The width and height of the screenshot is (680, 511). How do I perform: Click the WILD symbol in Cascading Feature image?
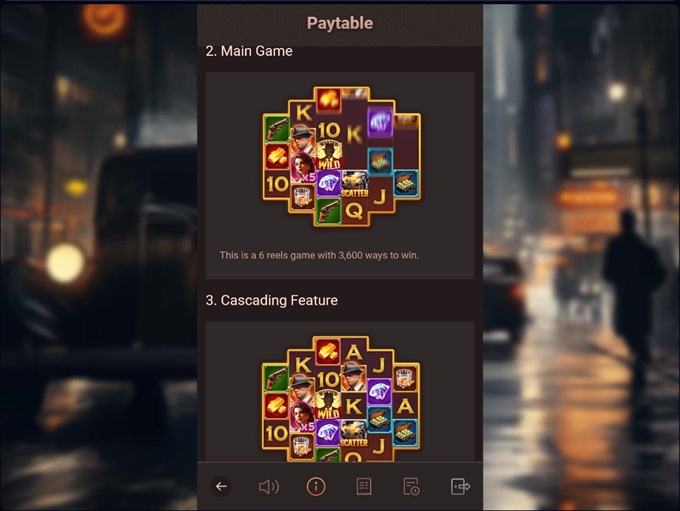tap(328, 405)
